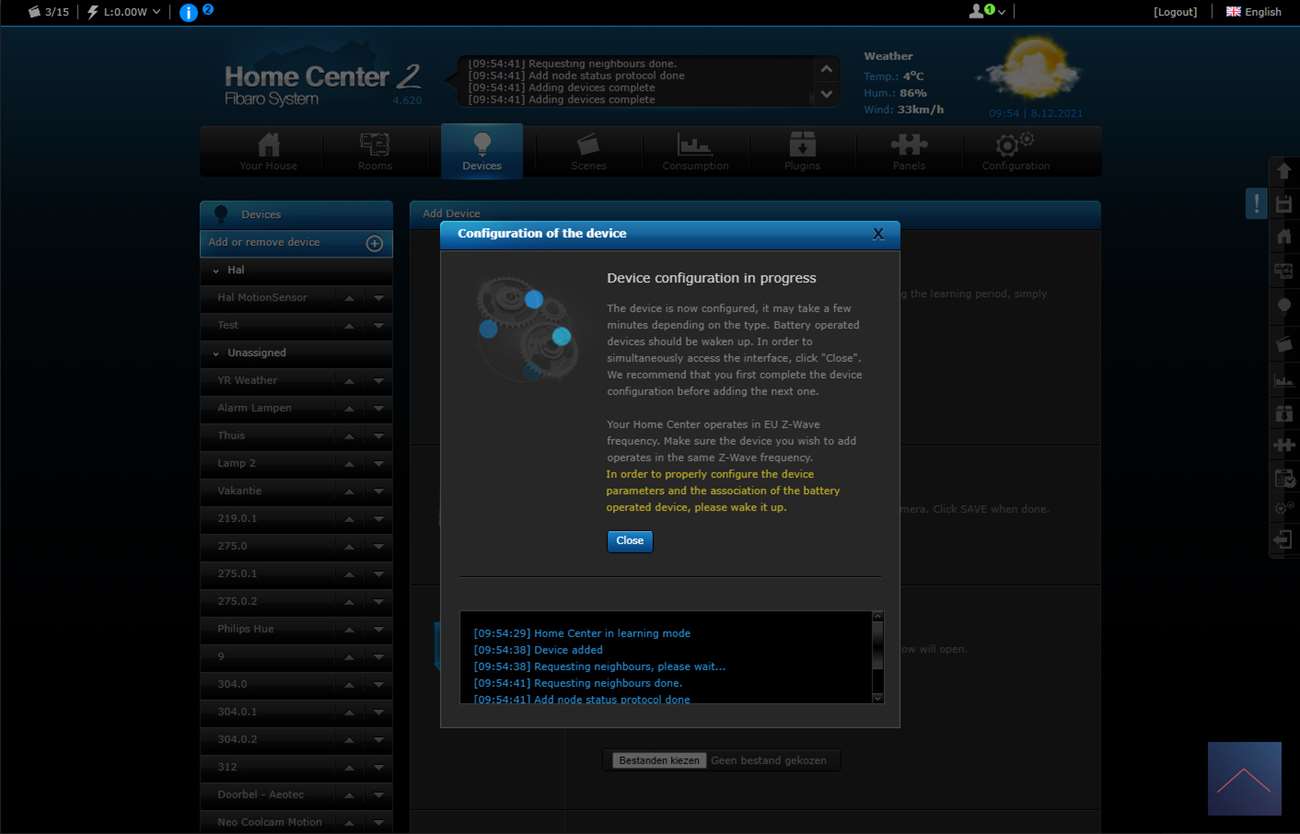Screen dimensions: 1300x834
Task: Click the user account icon in top bar
Action: coord(977,12)
